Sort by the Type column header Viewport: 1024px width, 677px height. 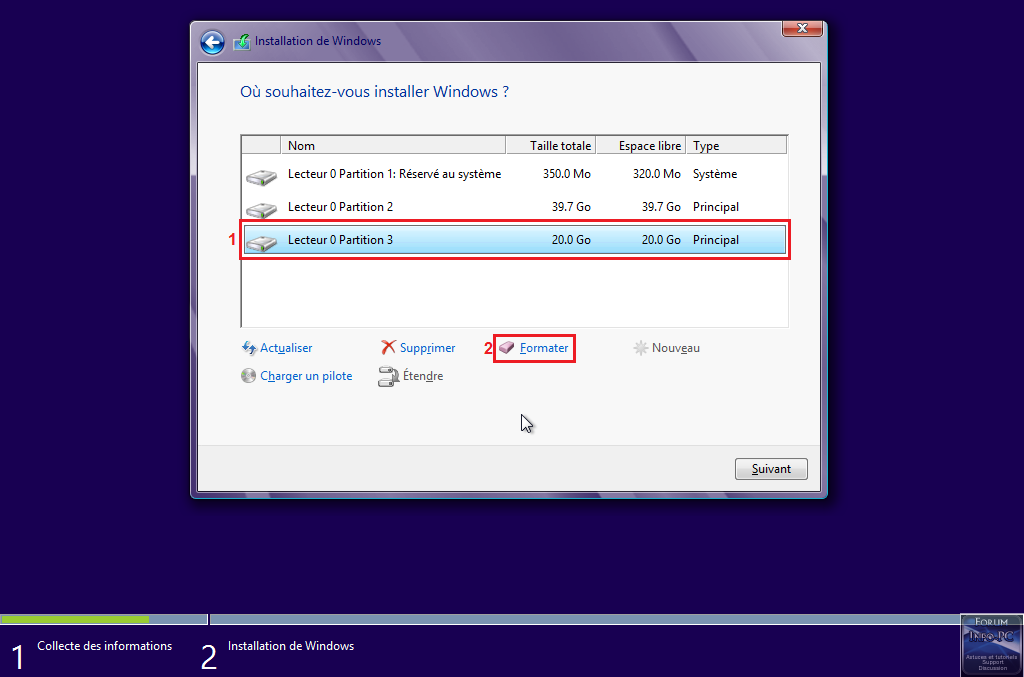tap(737, 145)
